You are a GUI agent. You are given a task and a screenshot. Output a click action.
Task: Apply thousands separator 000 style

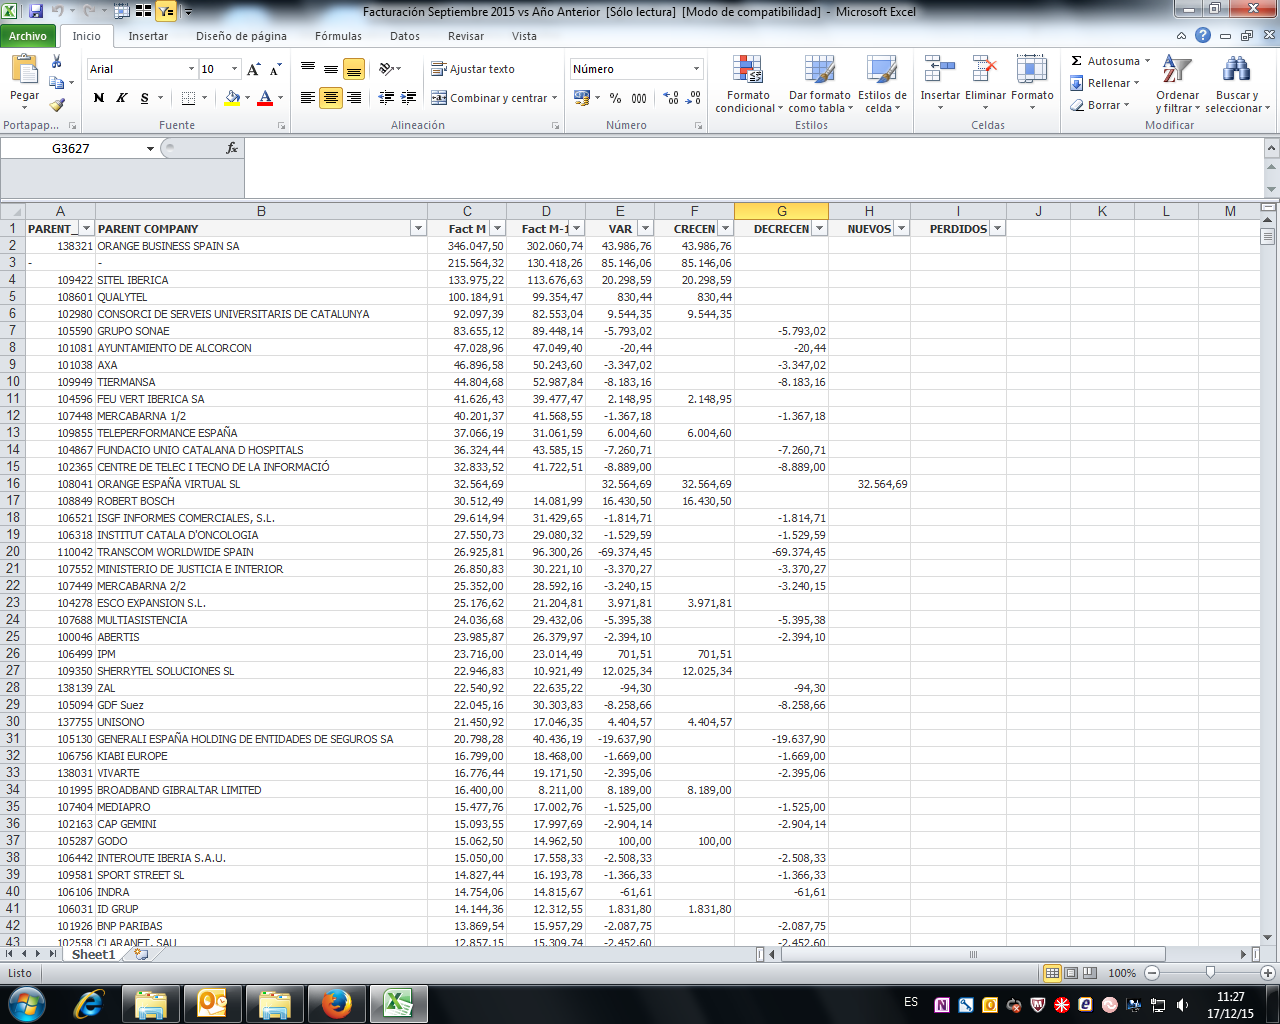point(639,98)
